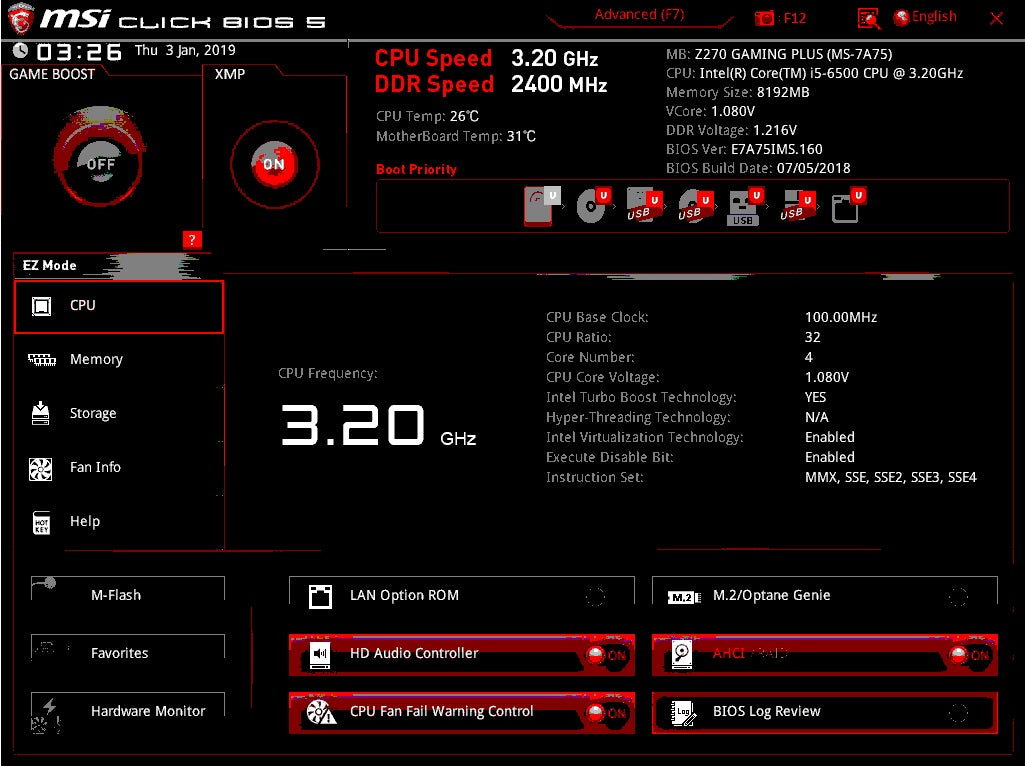Image resolution: width=1025 pixels, height=766 pixels.
Task: Toggle the XMP ON button
Action: pos(275,164)
